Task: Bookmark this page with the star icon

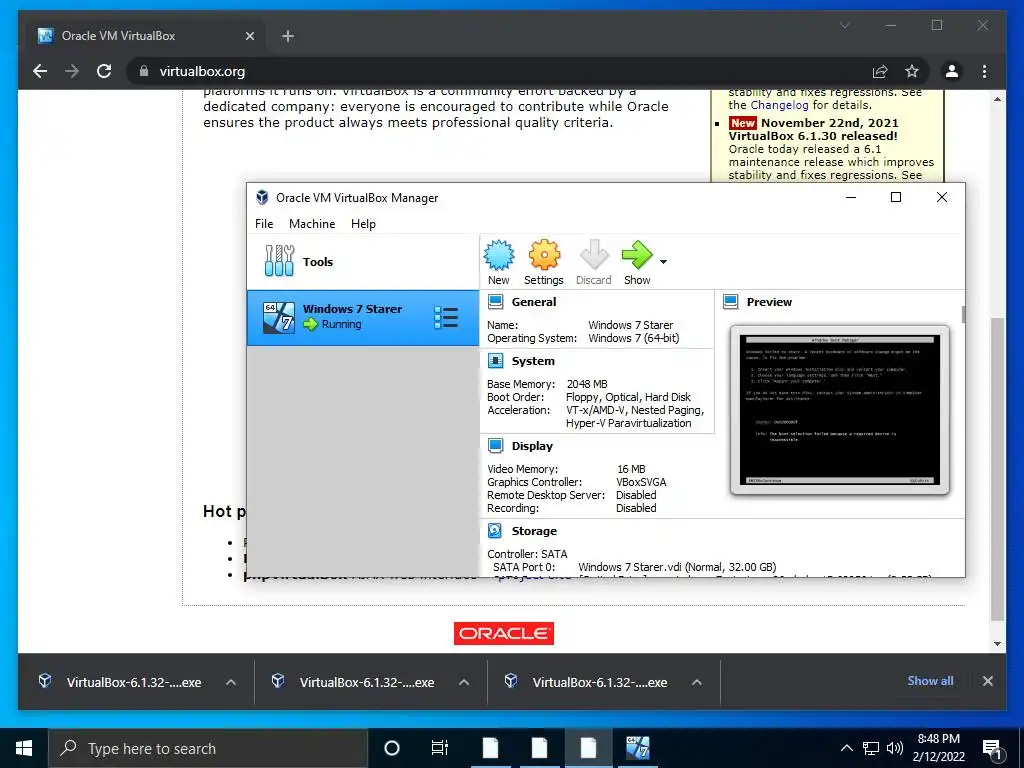Action: point(912,71)
